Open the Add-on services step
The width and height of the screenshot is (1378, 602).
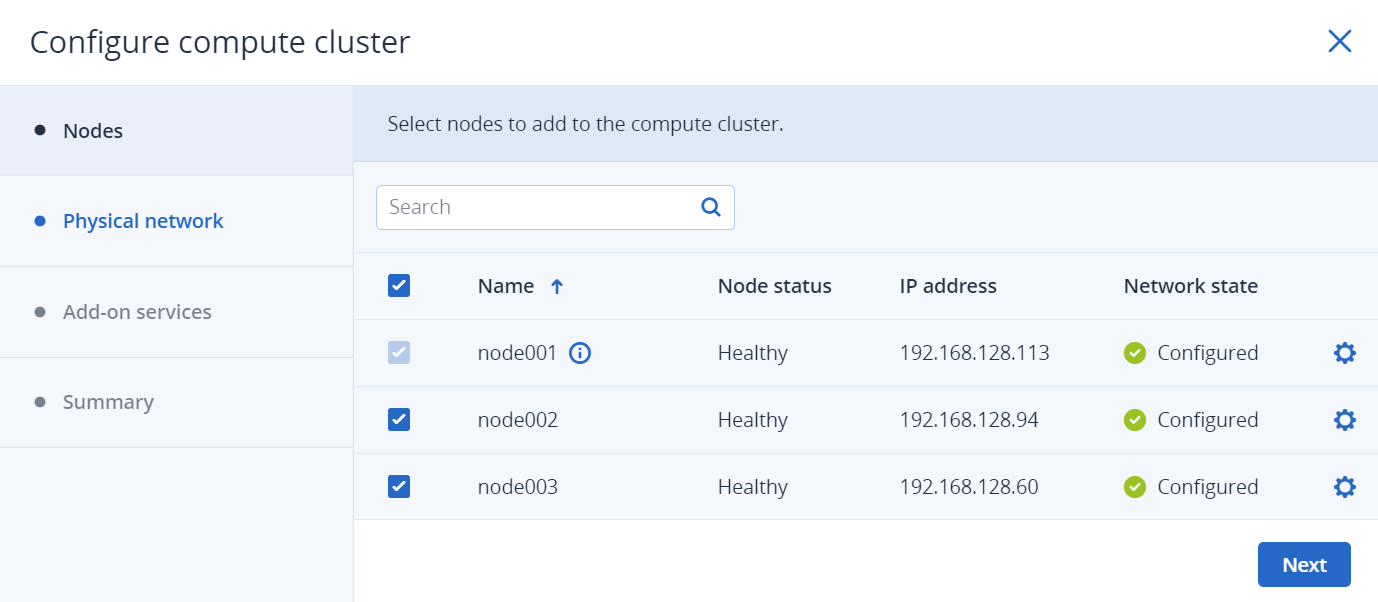pyautogui.click(x=137, y=312)
